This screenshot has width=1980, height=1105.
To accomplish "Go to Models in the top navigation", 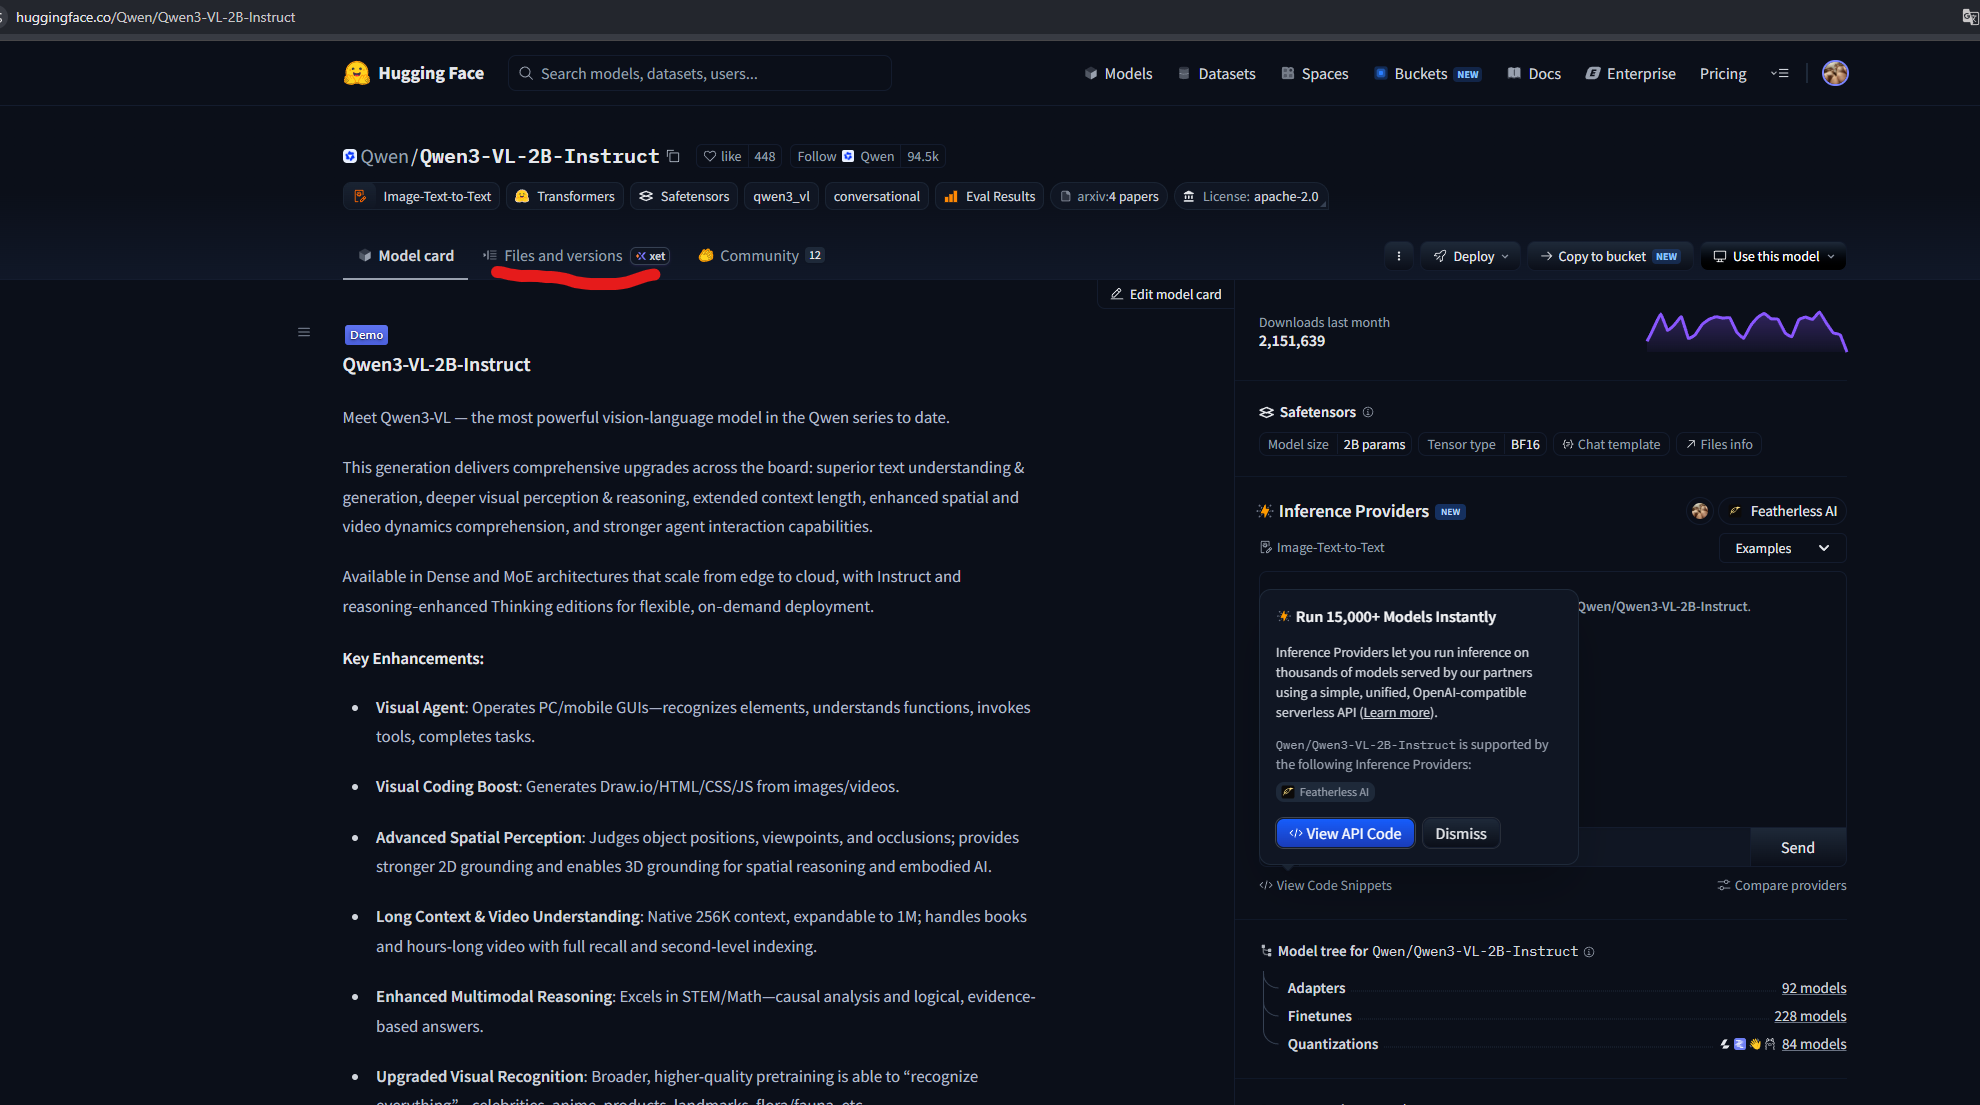I will (x=1118, y=73).
